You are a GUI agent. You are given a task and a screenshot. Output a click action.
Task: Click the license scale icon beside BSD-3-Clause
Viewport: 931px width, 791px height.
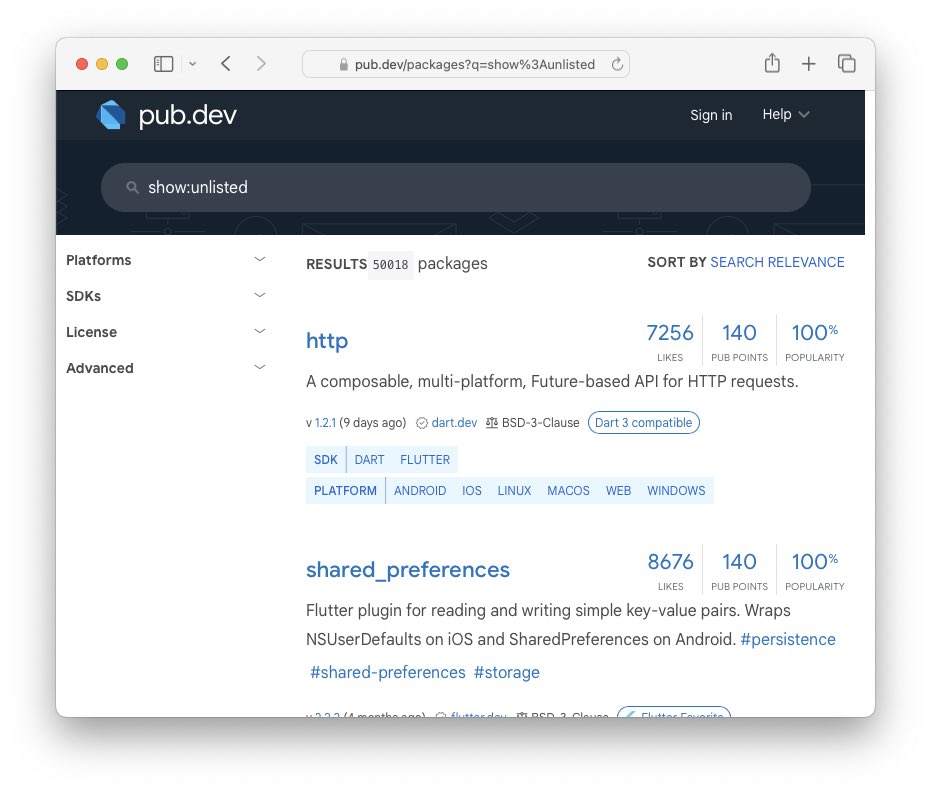pos(492,423)
